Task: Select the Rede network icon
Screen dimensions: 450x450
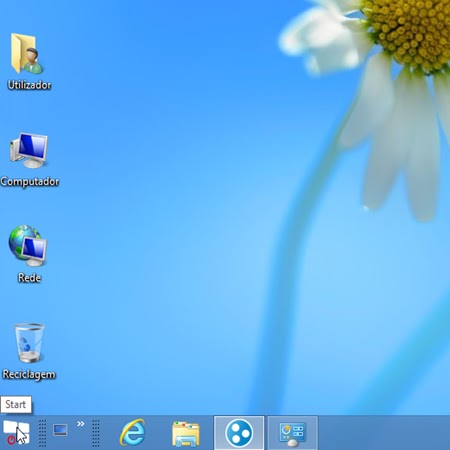Action: 28,246
